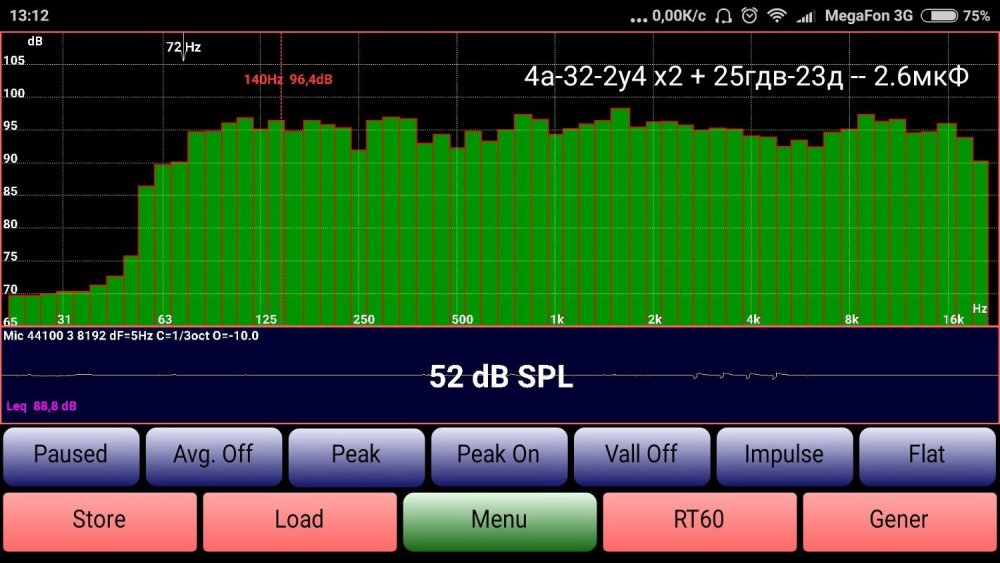Tap the Wi-Fi signal icon
Image resolution: width=1000 pixels, height=563 pixels.
(x=777, y=16)
